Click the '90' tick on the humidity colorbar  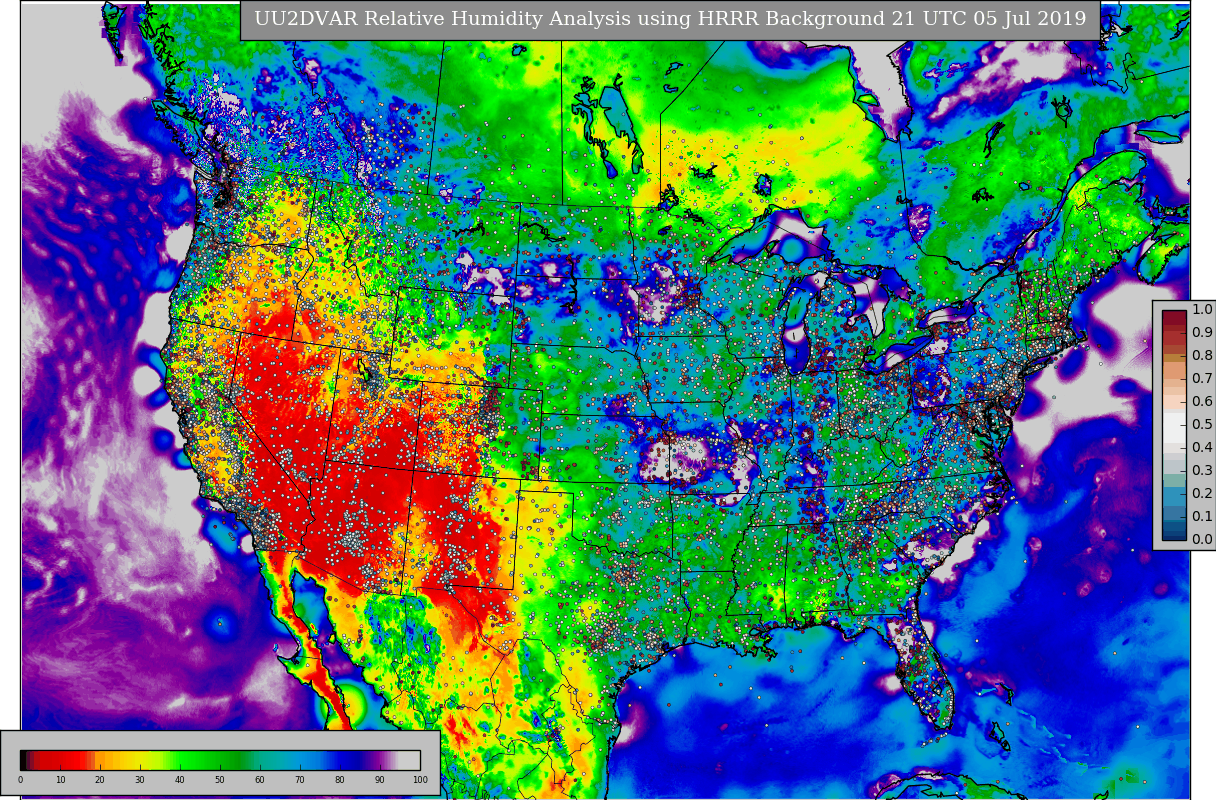[x=380, y=780]
